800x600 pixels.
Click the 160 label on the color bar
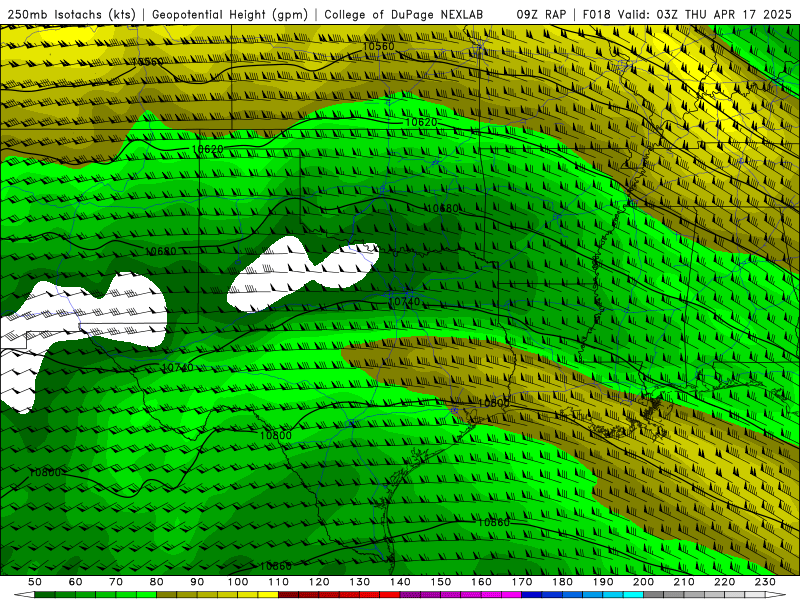481,582
